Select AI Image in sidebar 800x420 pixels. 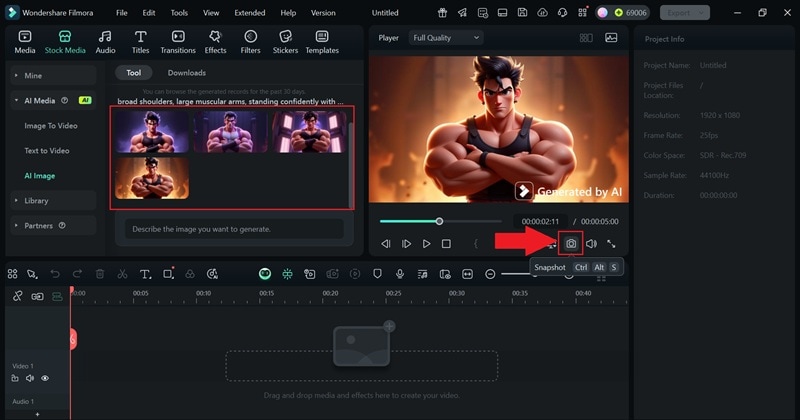pyautogui.click(x=39, y=176)
